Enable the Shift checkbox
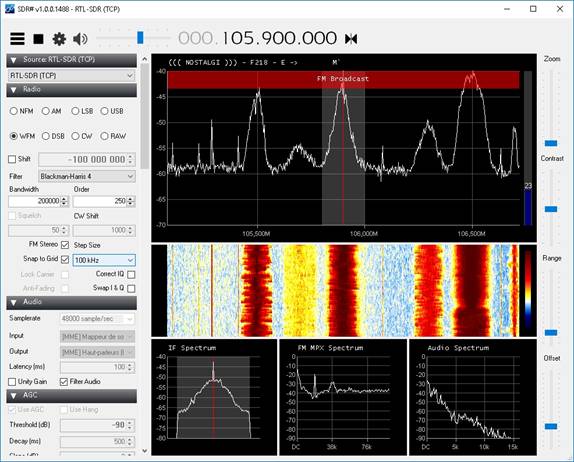Screen dimensions: 574x462 pos(12,159)
